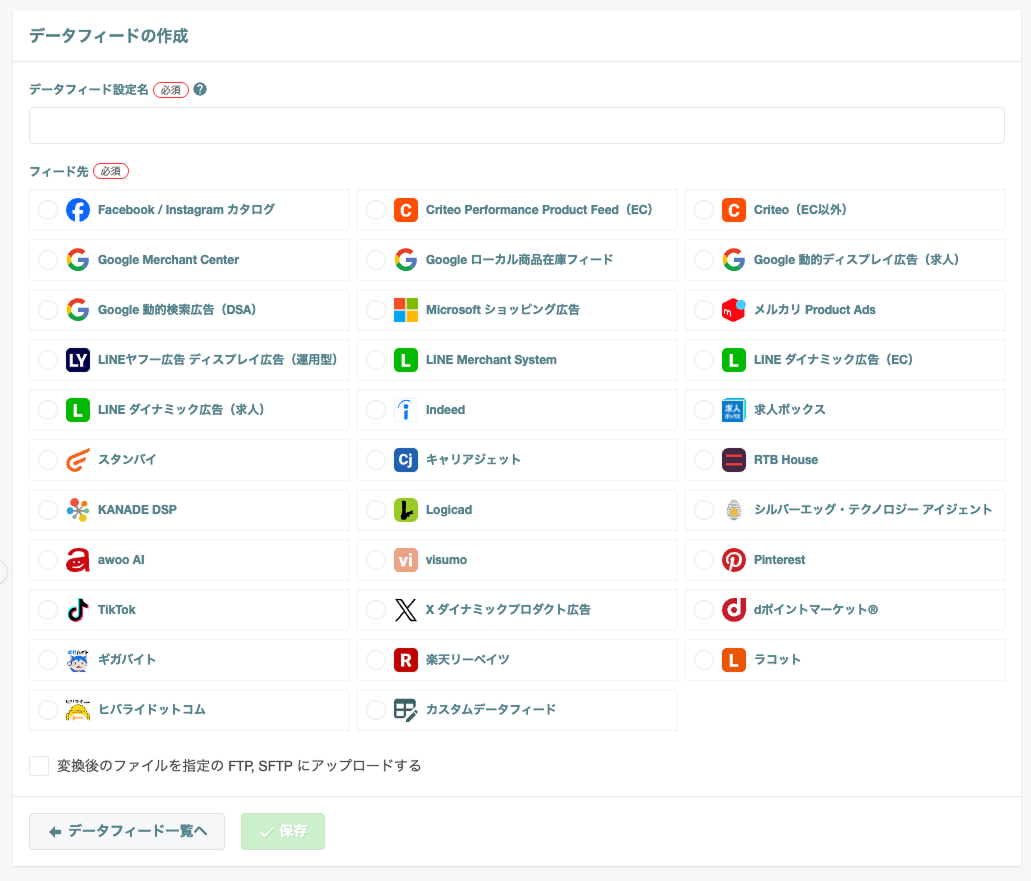Viewport: 1031px width, 881px height.
Task: Click the TikTok logo icon
Action: (78, 609)
